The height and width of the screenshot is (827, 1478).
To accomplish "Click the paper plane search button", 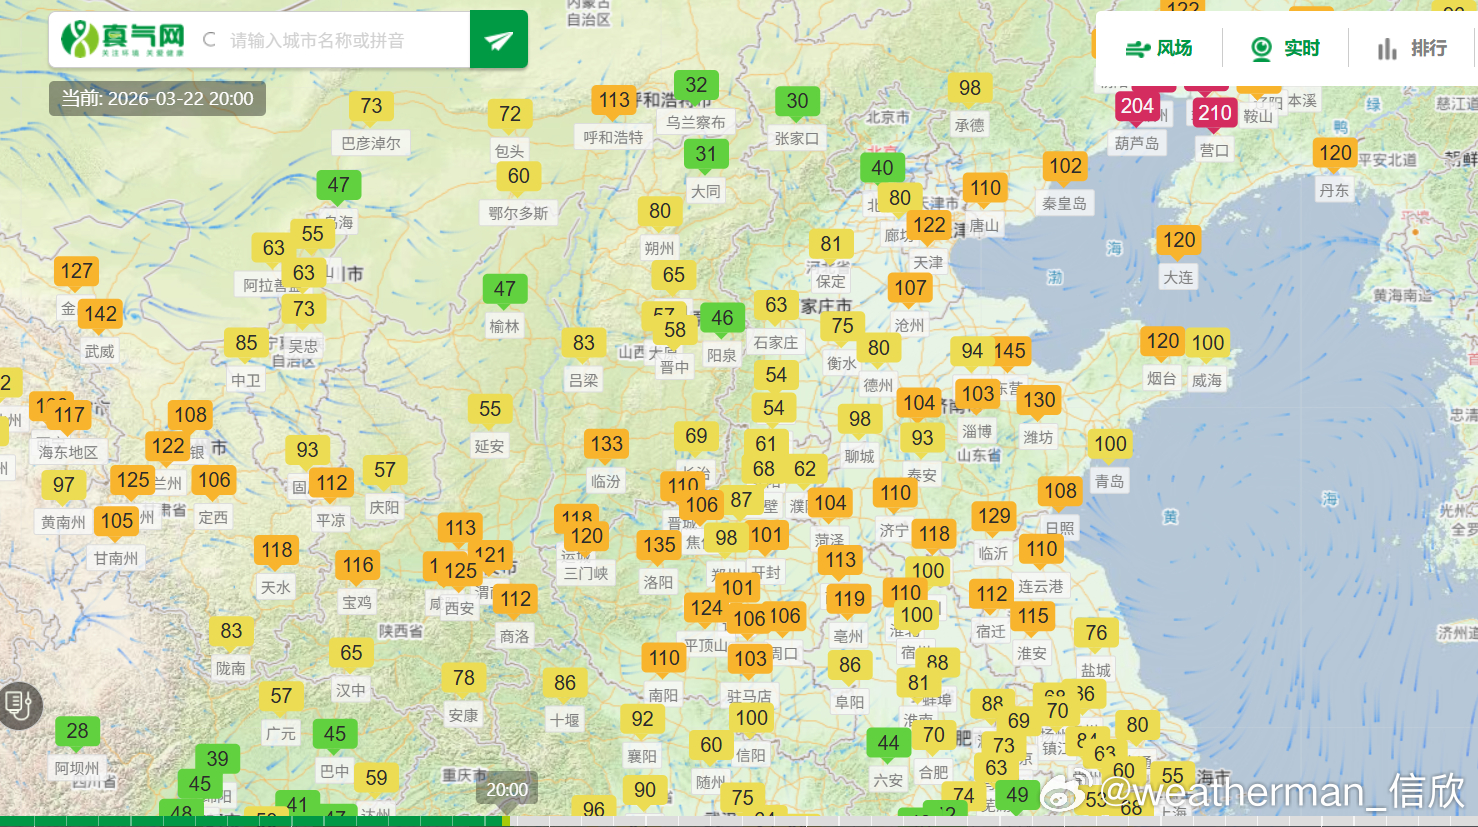I will pos(499,40).
